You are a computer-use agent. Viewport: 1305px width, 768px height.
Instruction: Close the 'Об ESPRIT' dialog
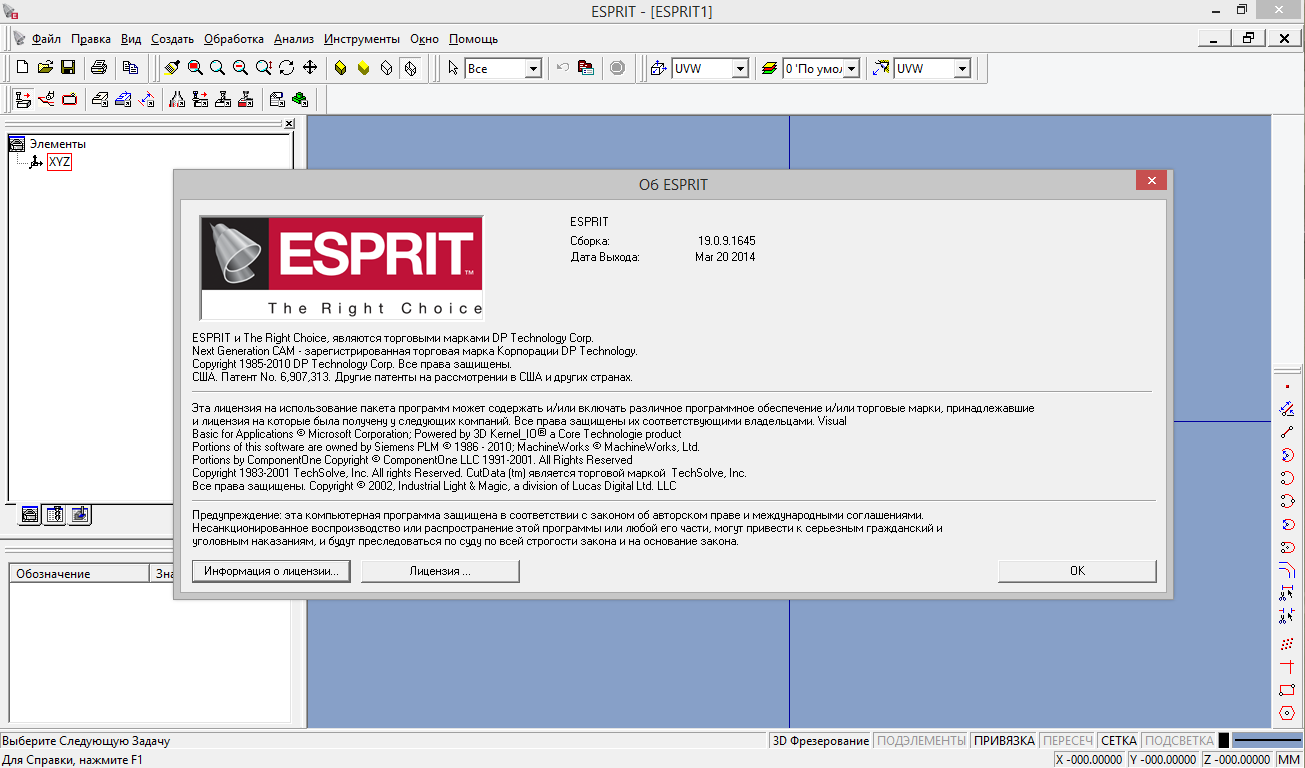point(1152,181)
